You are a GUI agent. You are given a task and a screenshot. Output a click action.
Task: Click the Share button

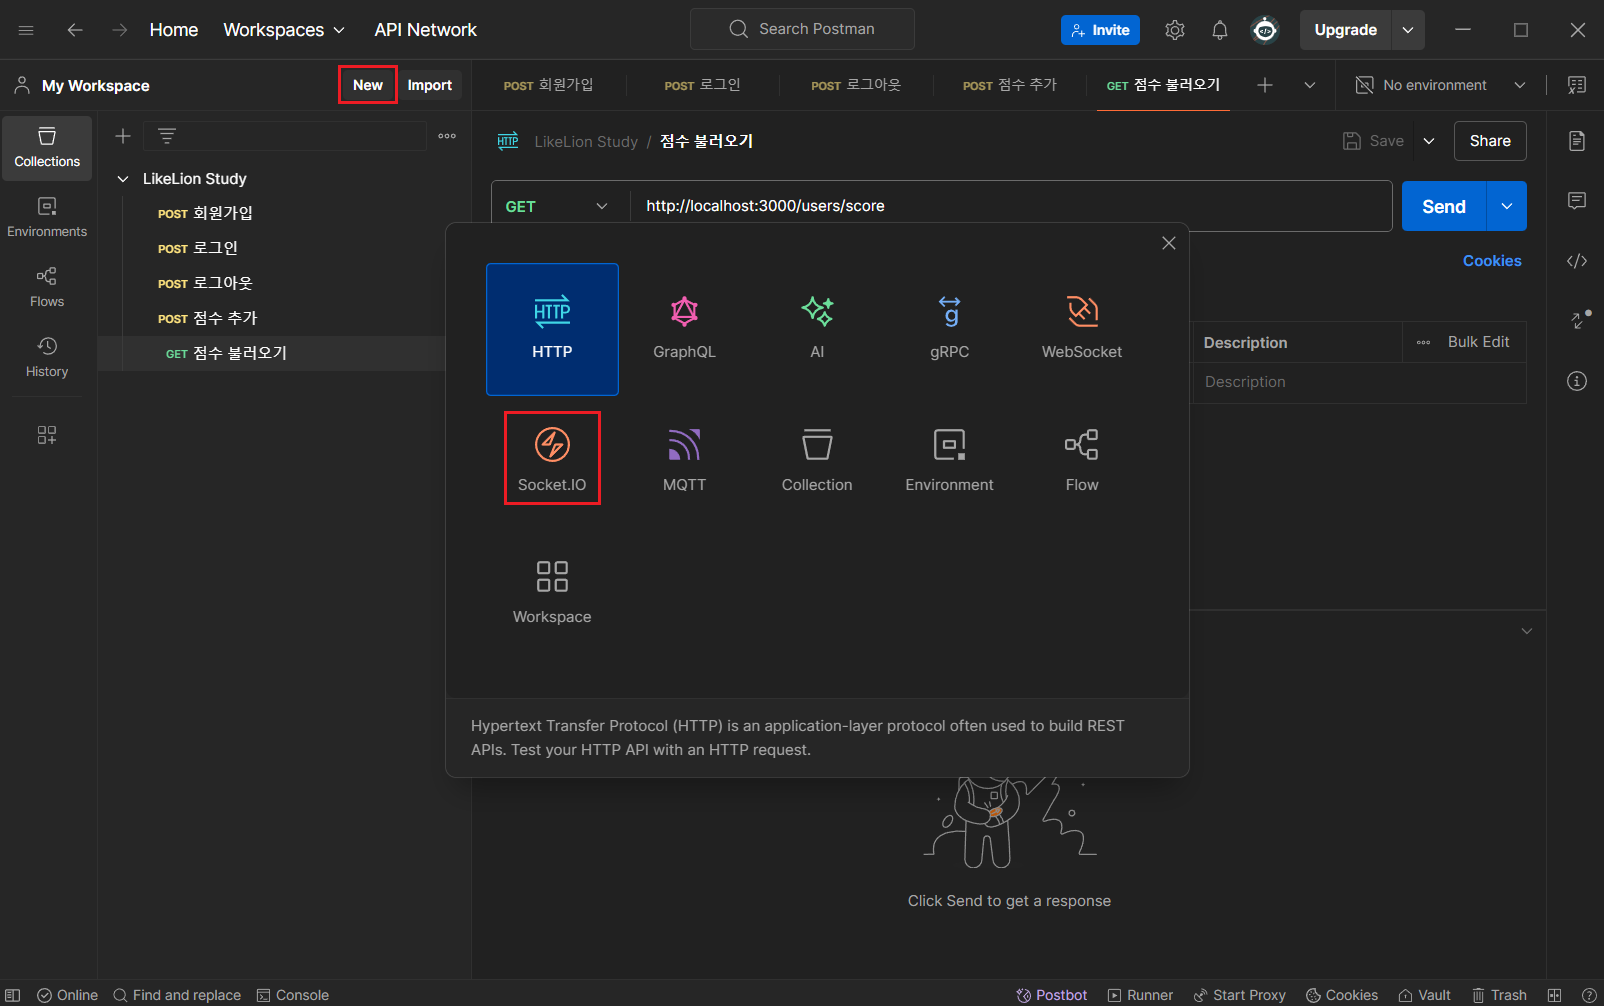tap(1490, 141)
